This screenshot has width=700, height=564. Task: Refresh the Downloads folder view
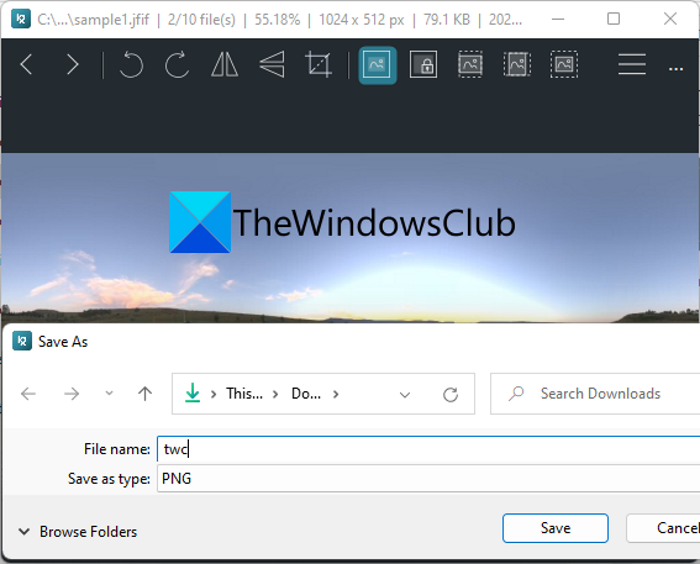coord(450,394)
